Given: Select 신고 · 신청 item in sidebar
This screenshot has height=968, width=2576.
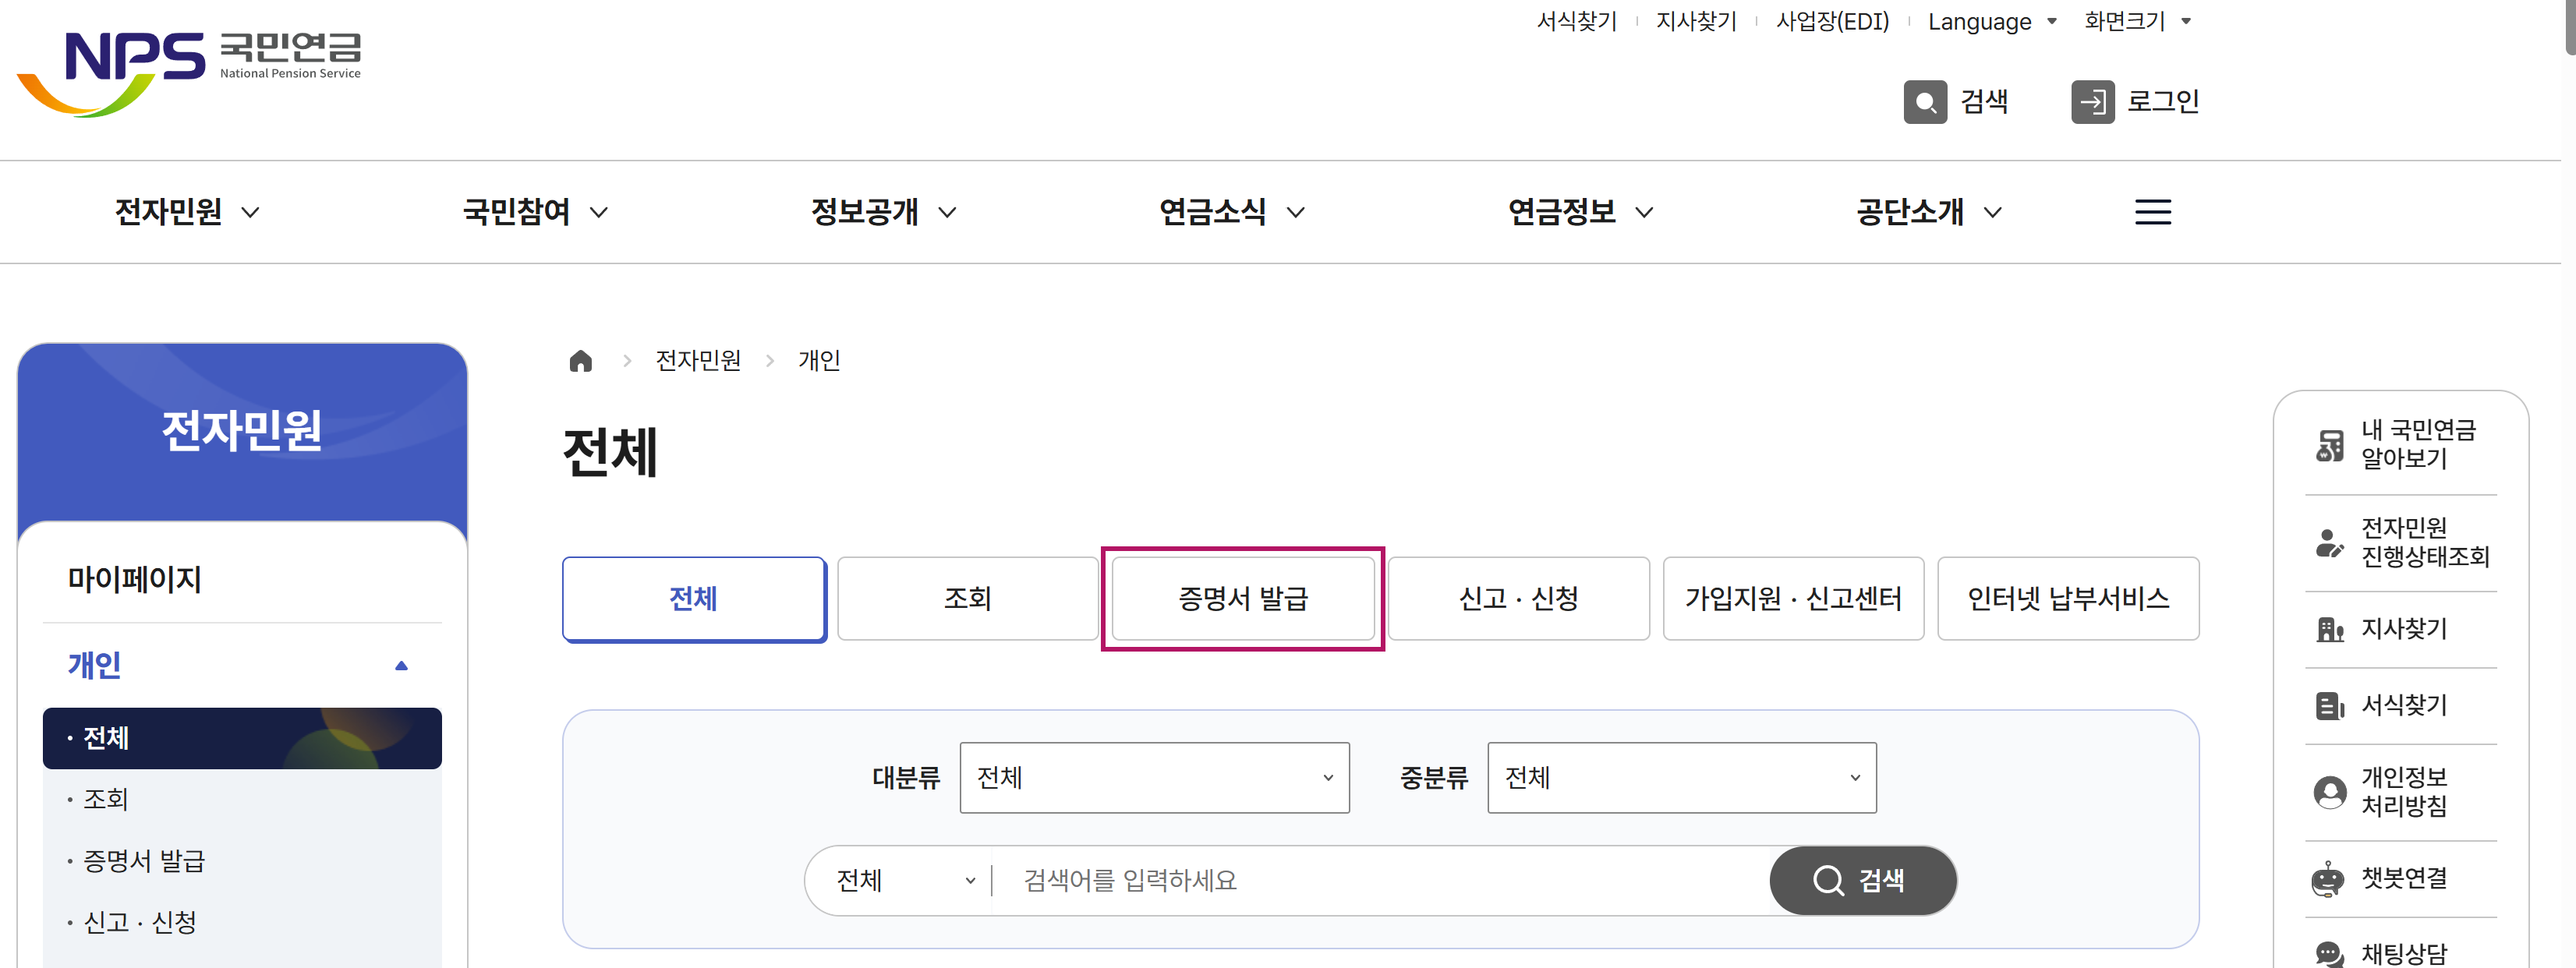Looking at the screenshot, I should point(242,923).
